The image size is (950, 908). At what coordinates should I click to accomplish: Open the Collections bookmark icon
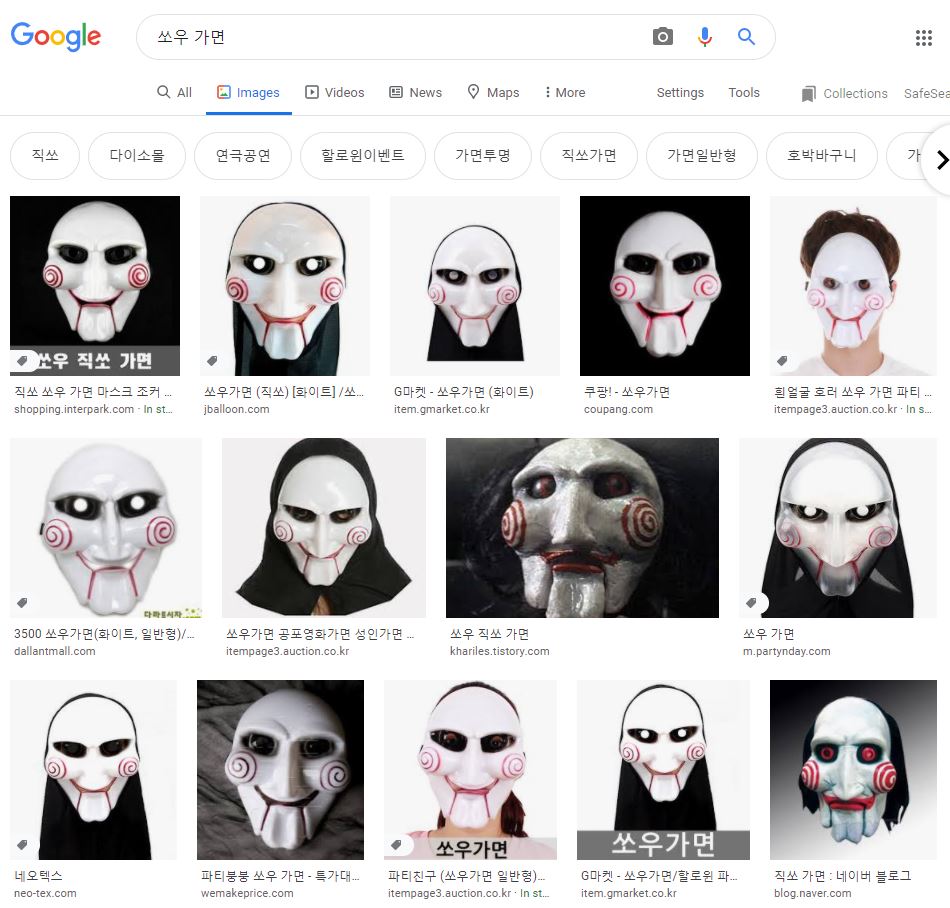coord(808,94)
